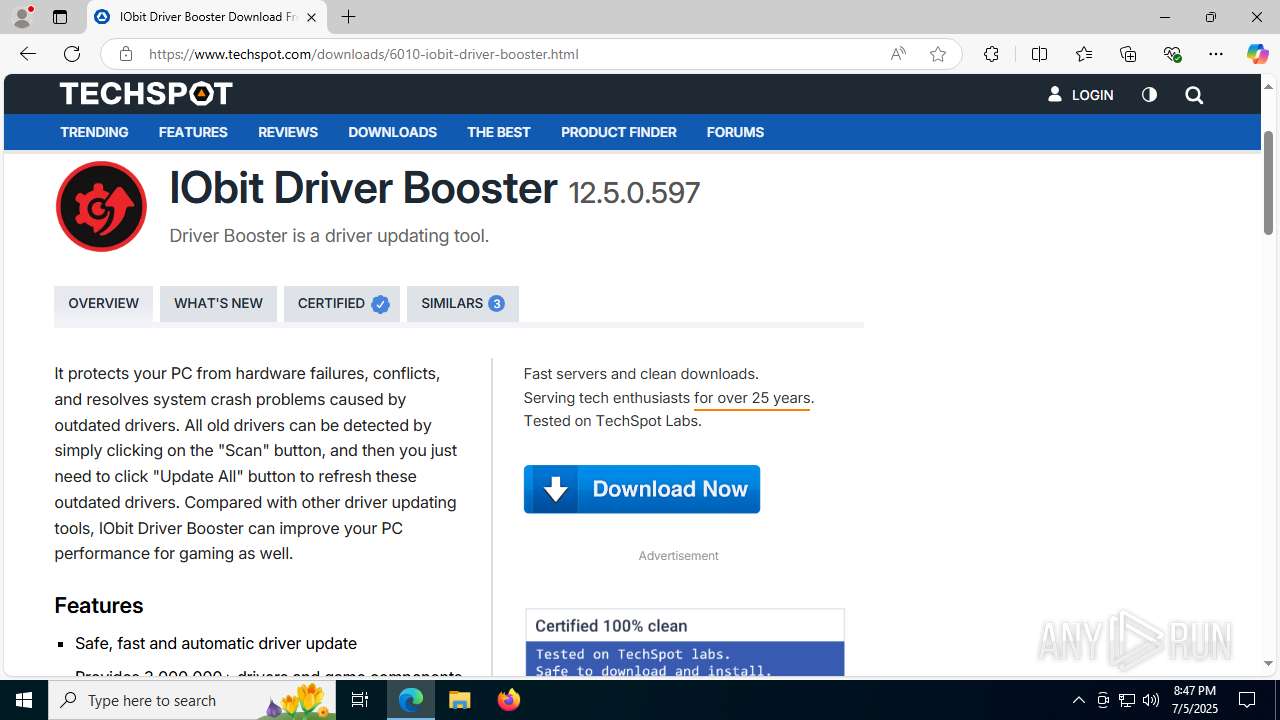Open the Windows Start menu
The image size is (1280, 720).
coord(24,700)
